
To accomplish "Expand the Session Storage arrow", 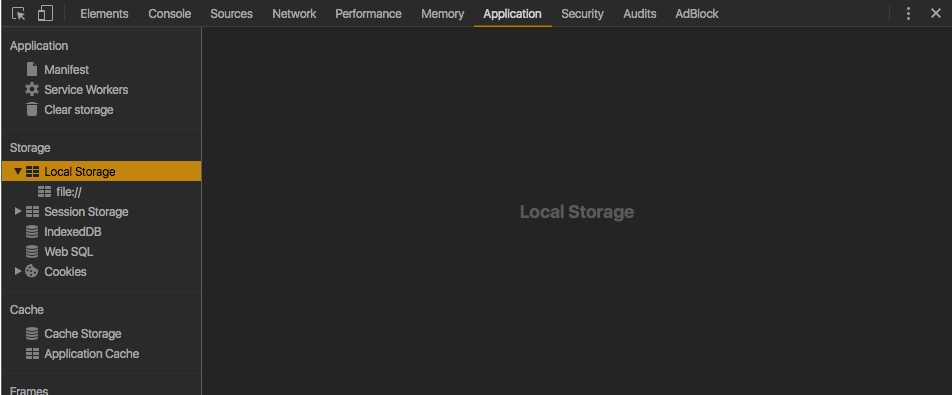I will [18, 211].
